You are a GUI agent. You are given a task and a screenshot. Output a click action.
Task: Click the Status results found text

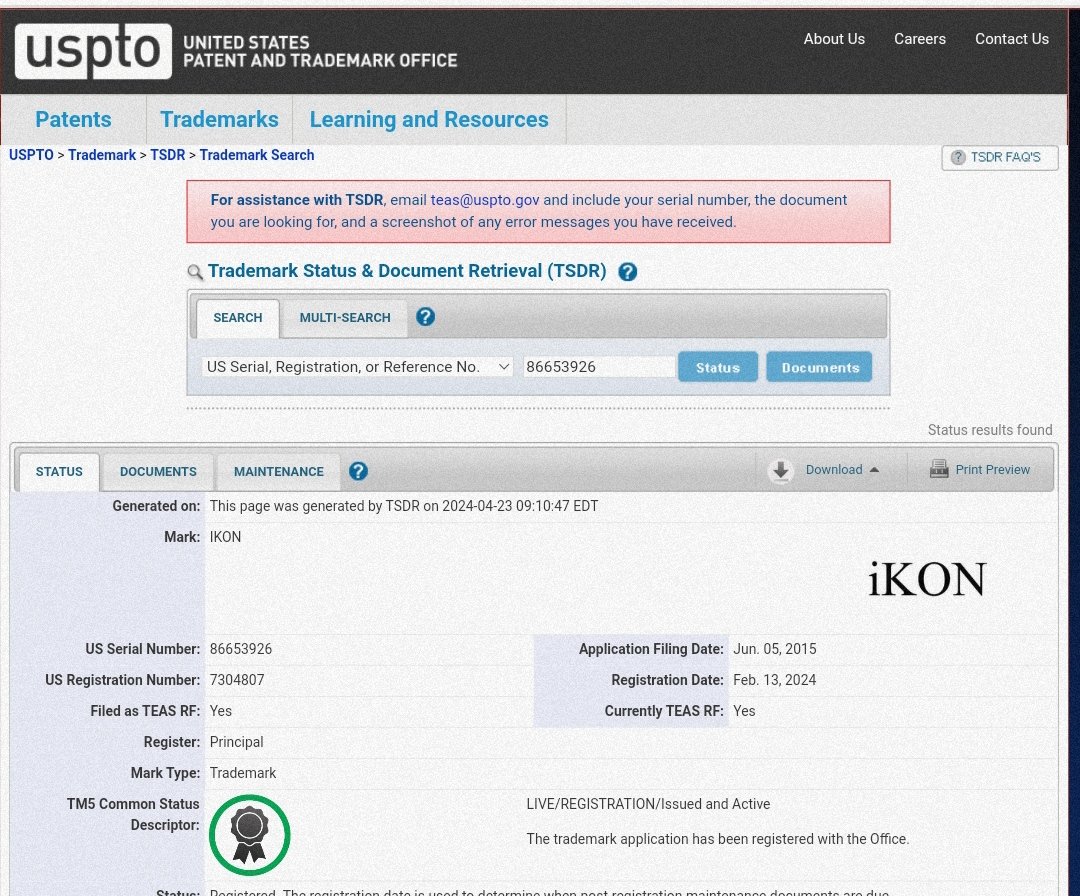pyautogui.click(x=990, y=430)
